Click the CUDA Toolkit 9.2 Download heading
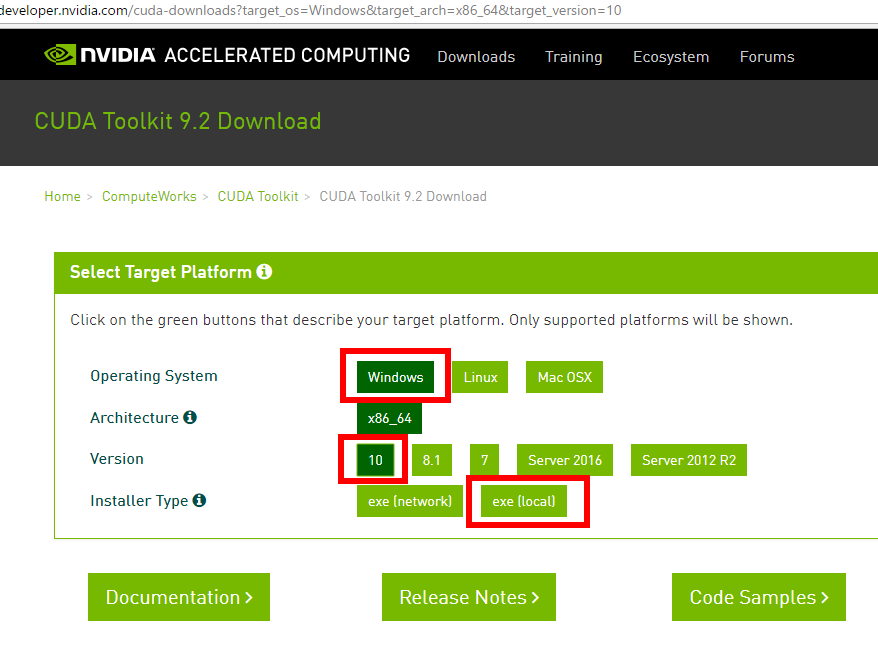This screenshot has height=648, width=878. click(178, 121)
